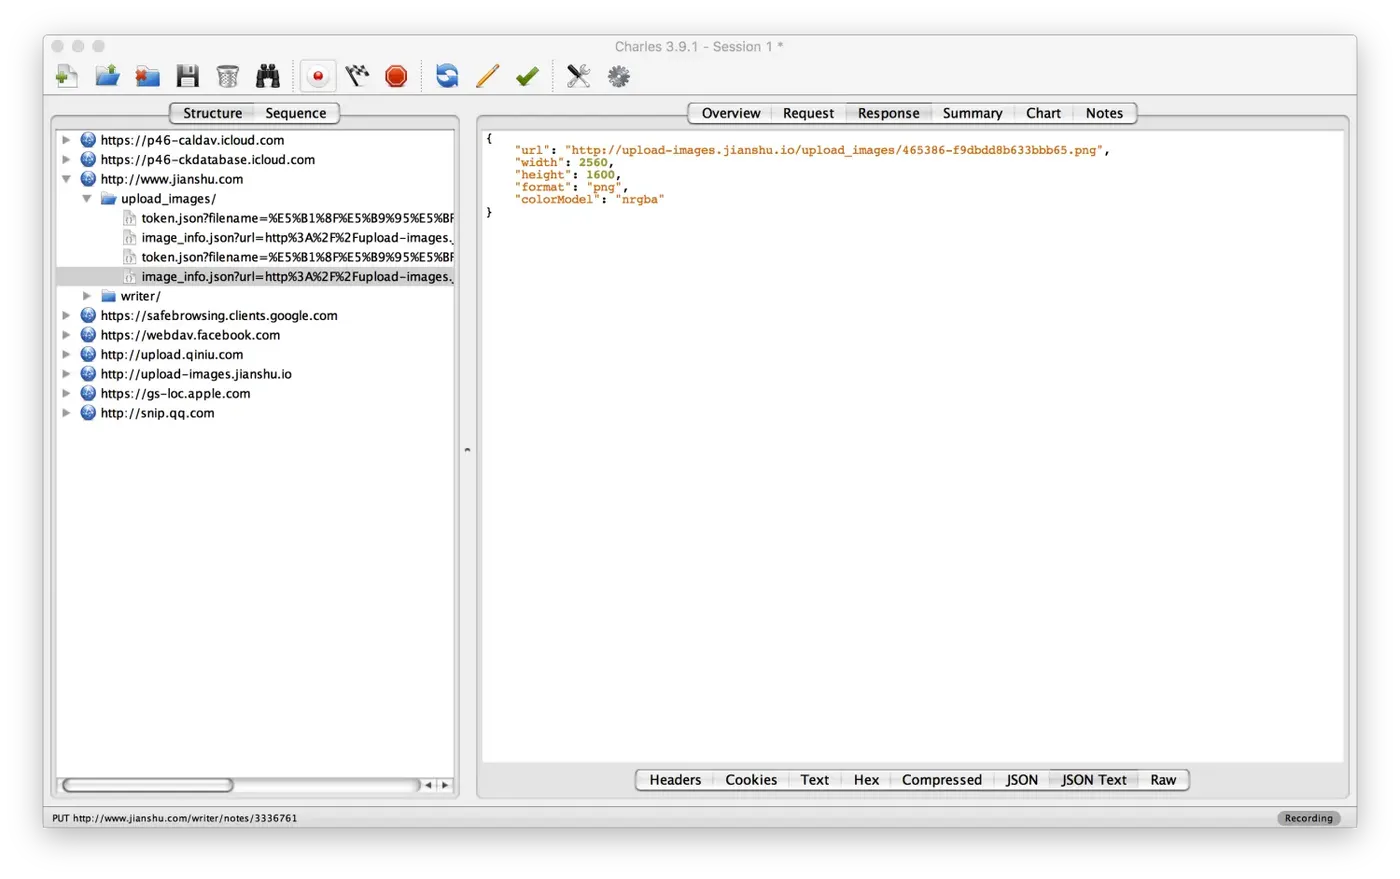Open Find with the binoculars icon
This screenshot has width=1400, height=879.
pos(268,76)
